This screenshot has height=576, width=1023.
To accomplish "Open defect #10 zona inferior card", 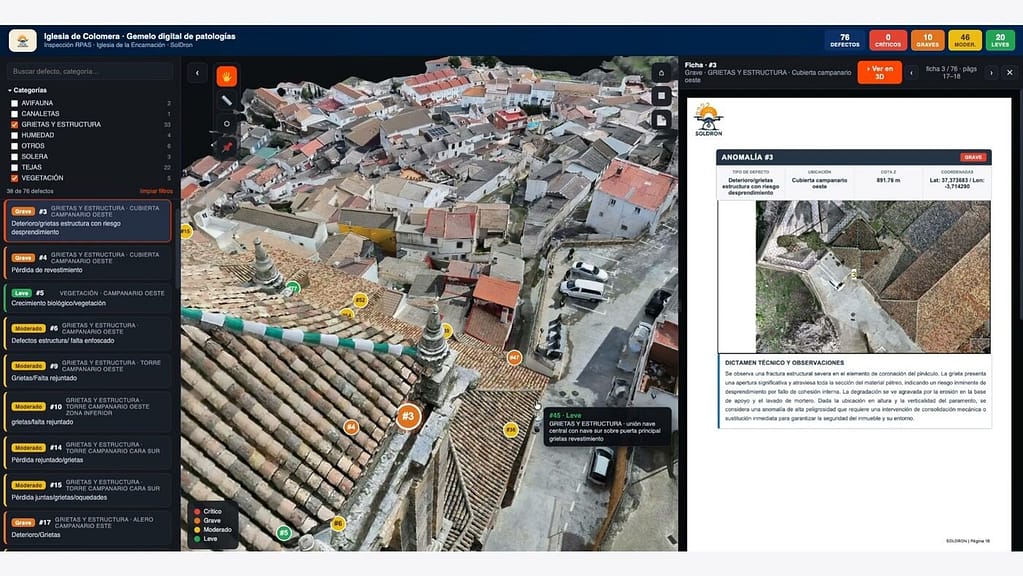I will [88, 411].
